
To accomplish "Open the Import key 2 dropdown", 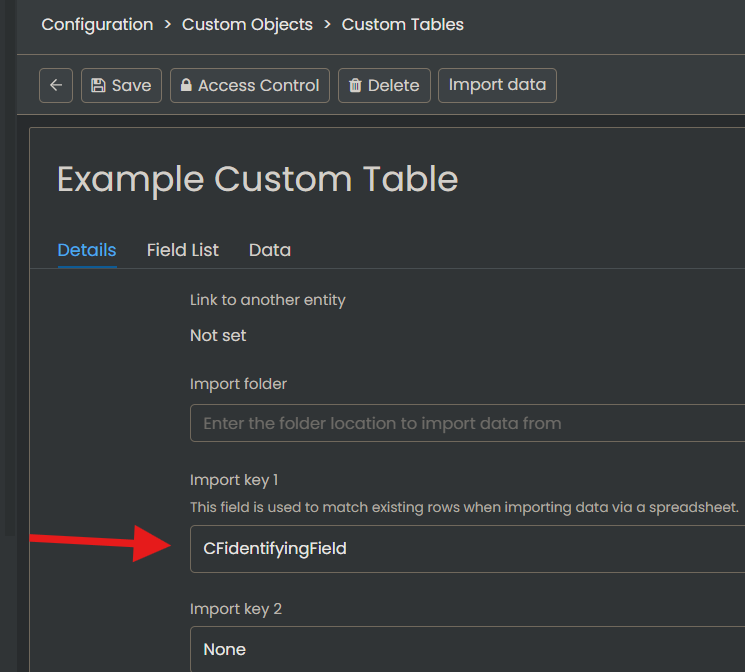I will (x=468, y=649).
